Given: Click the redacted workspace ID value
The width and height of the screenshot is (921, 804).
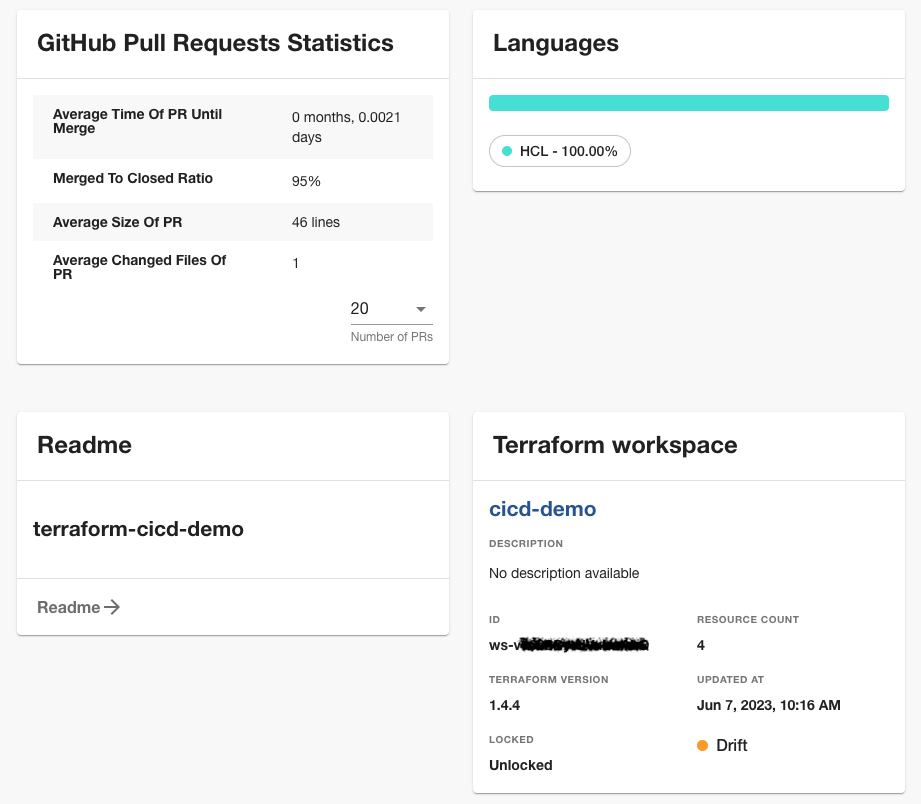Looking at the screenshot, I should tap(568, 645).
